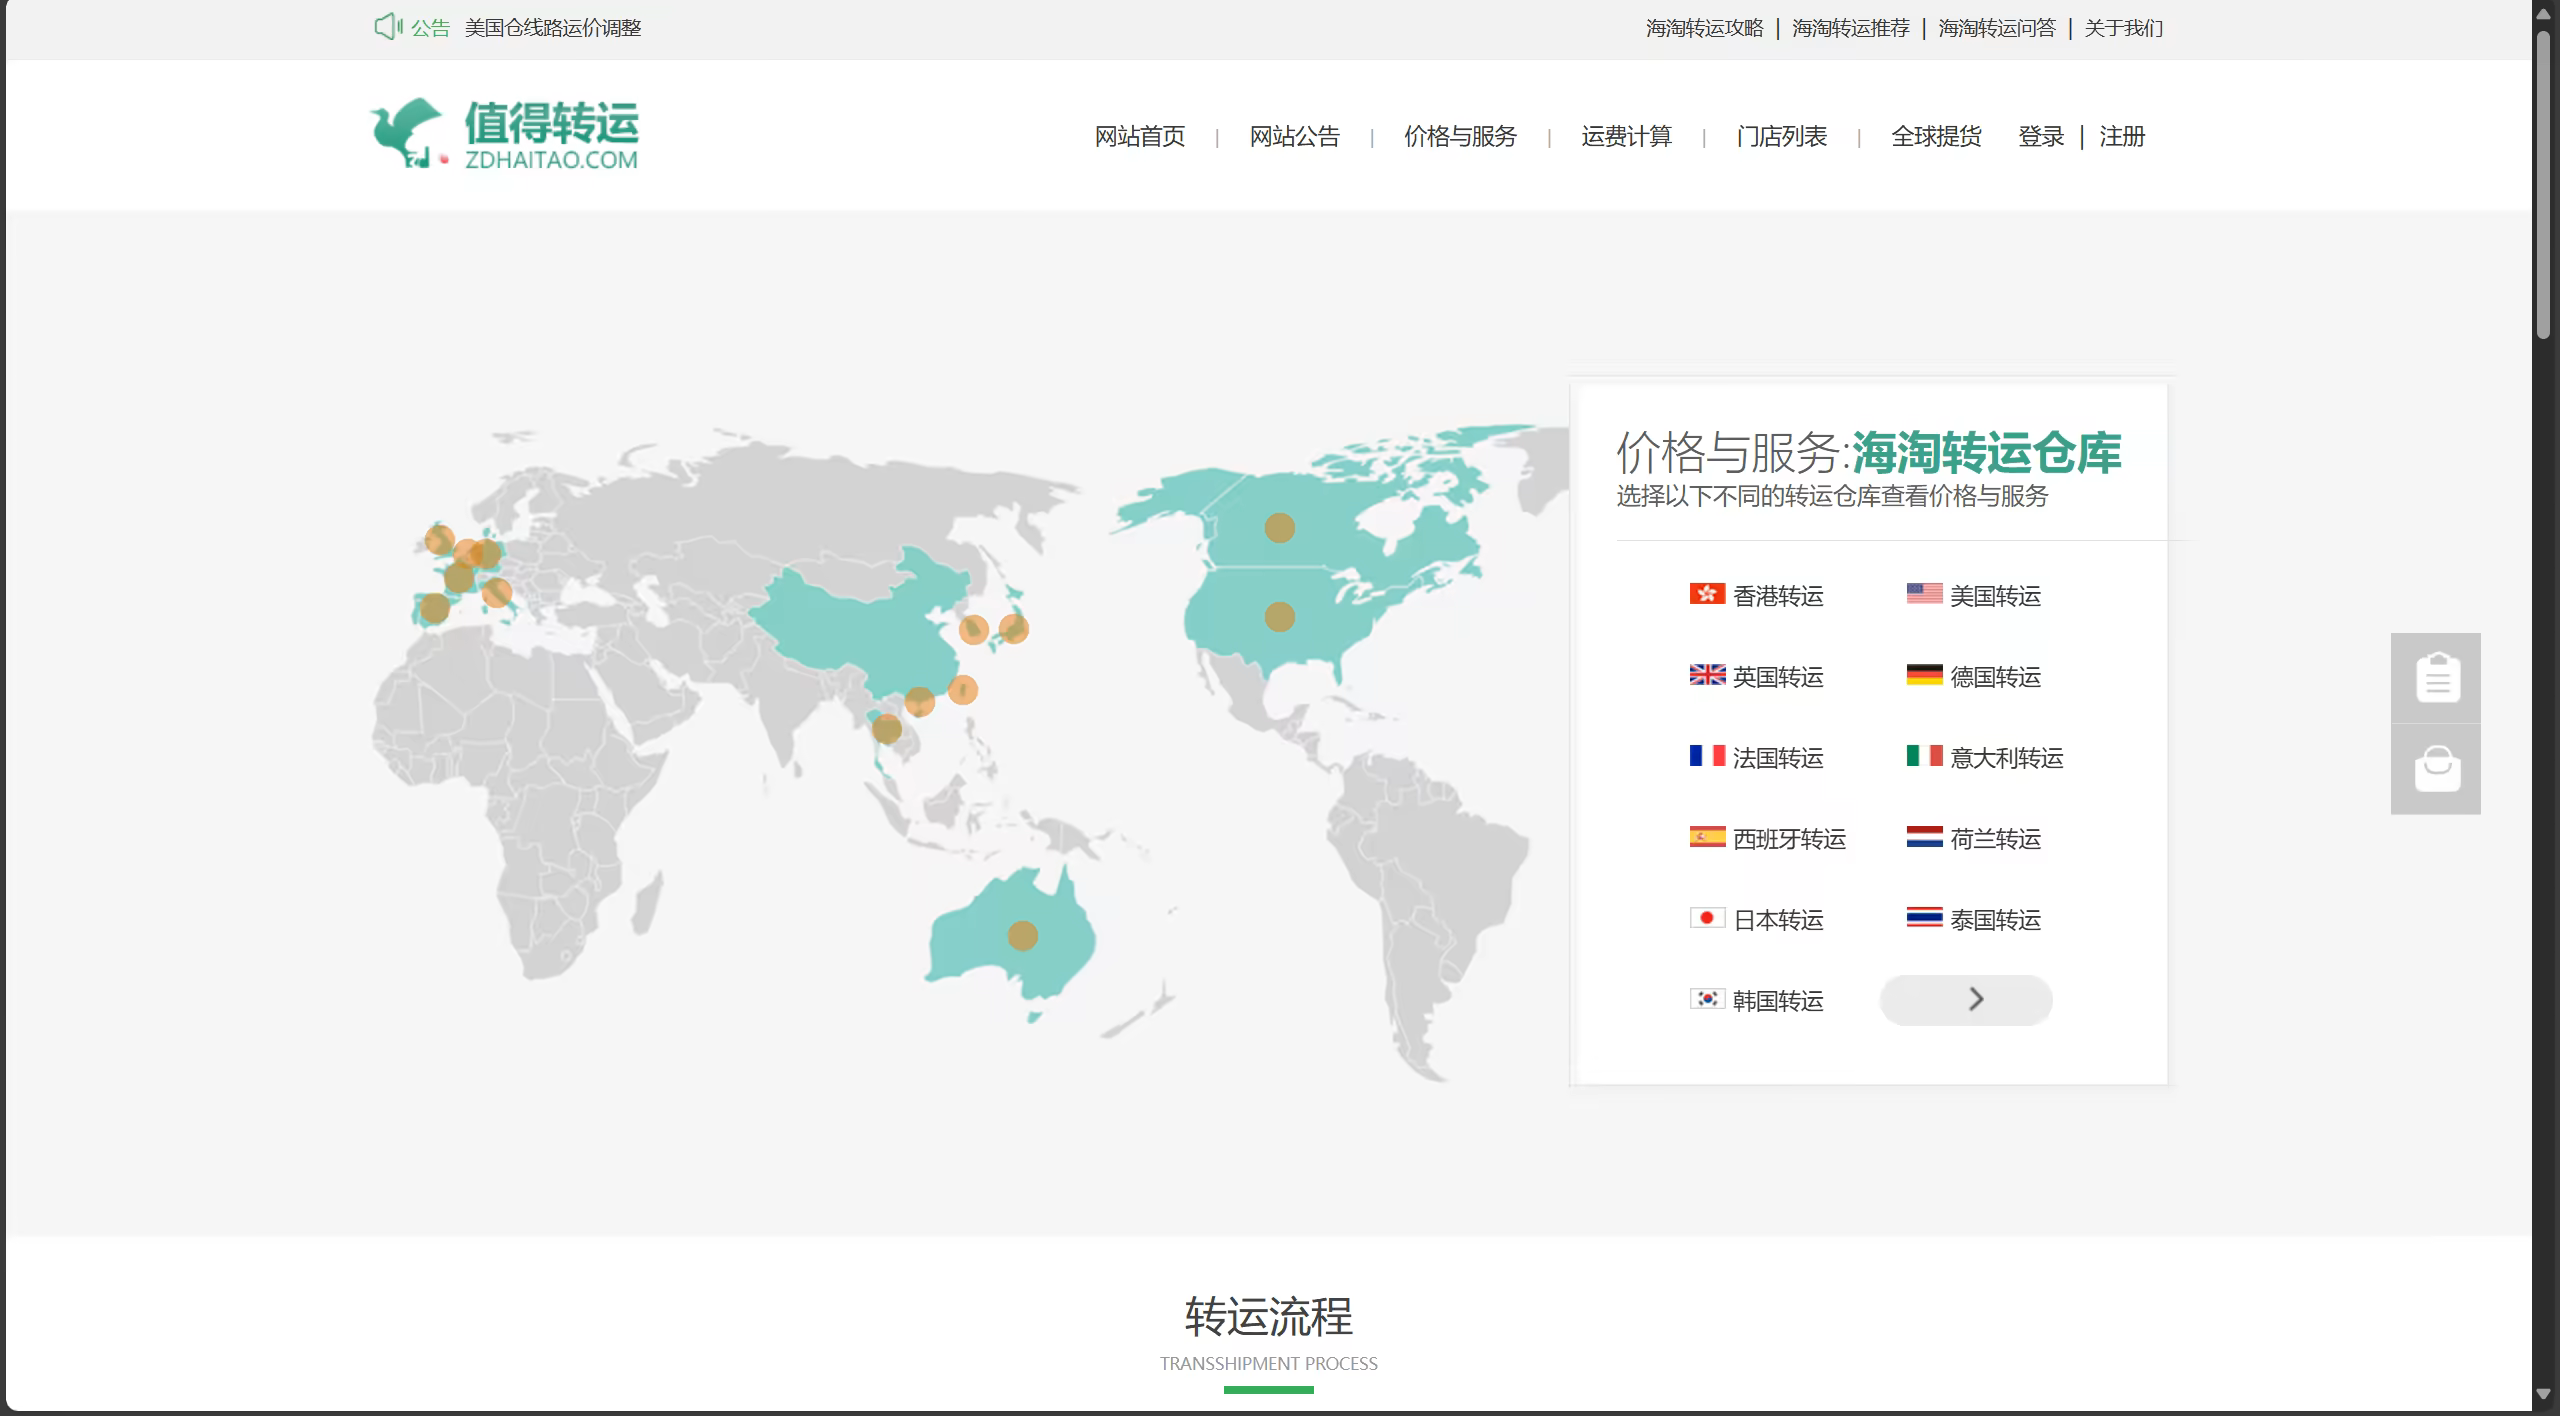
Task: Click the United States flag icon
Action: click(1924, 594)
